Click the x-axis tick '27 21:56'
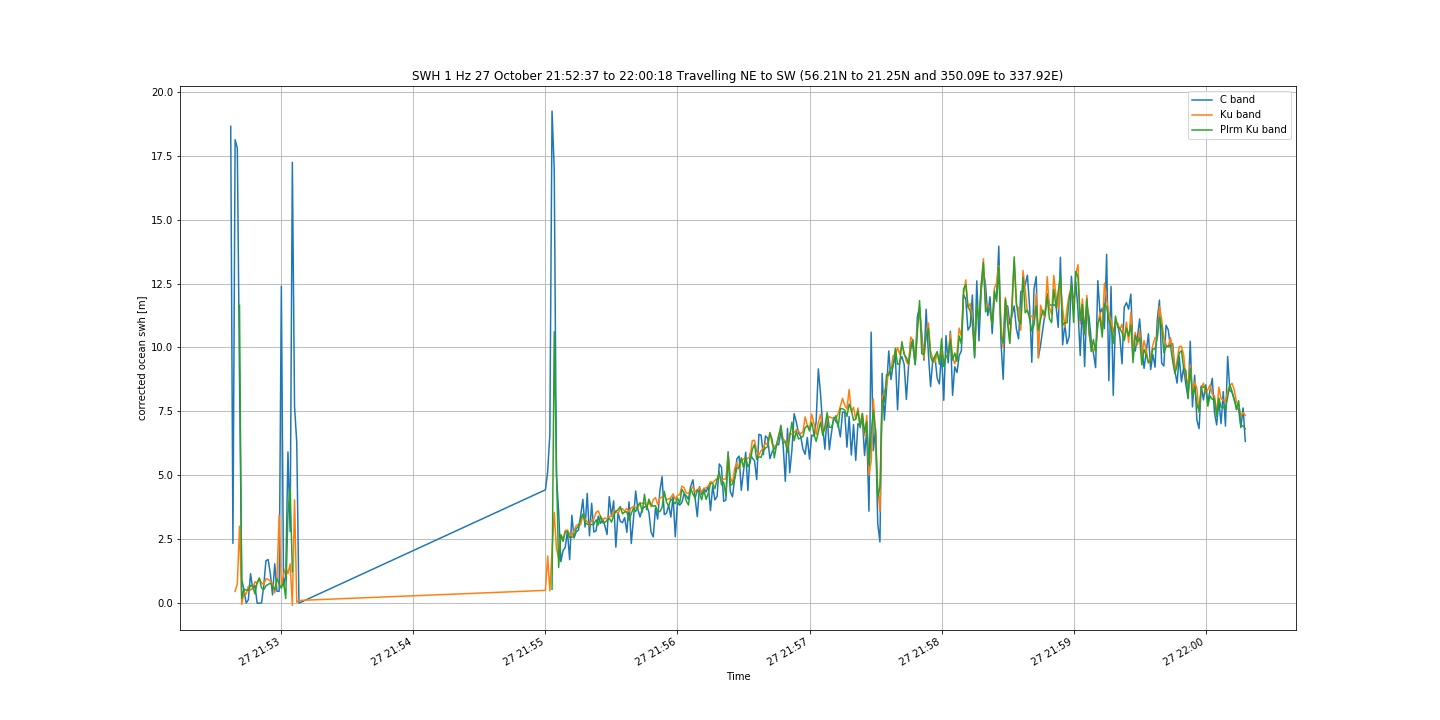Image resolution: width=1440 pixels, height=720 pixels. coord(657,652)
